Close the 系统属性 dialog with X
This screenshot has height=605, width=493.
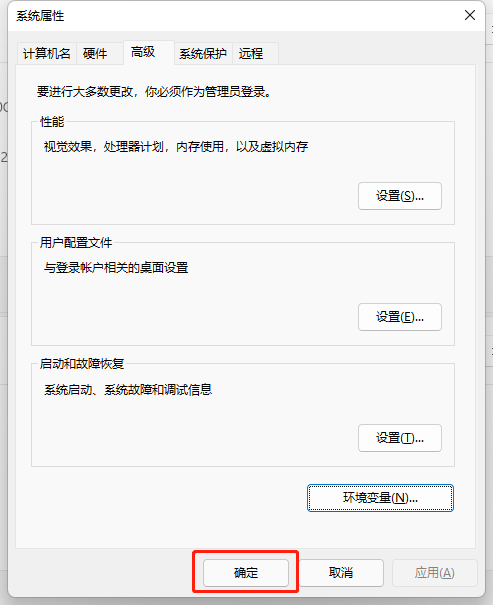point(470,15)
